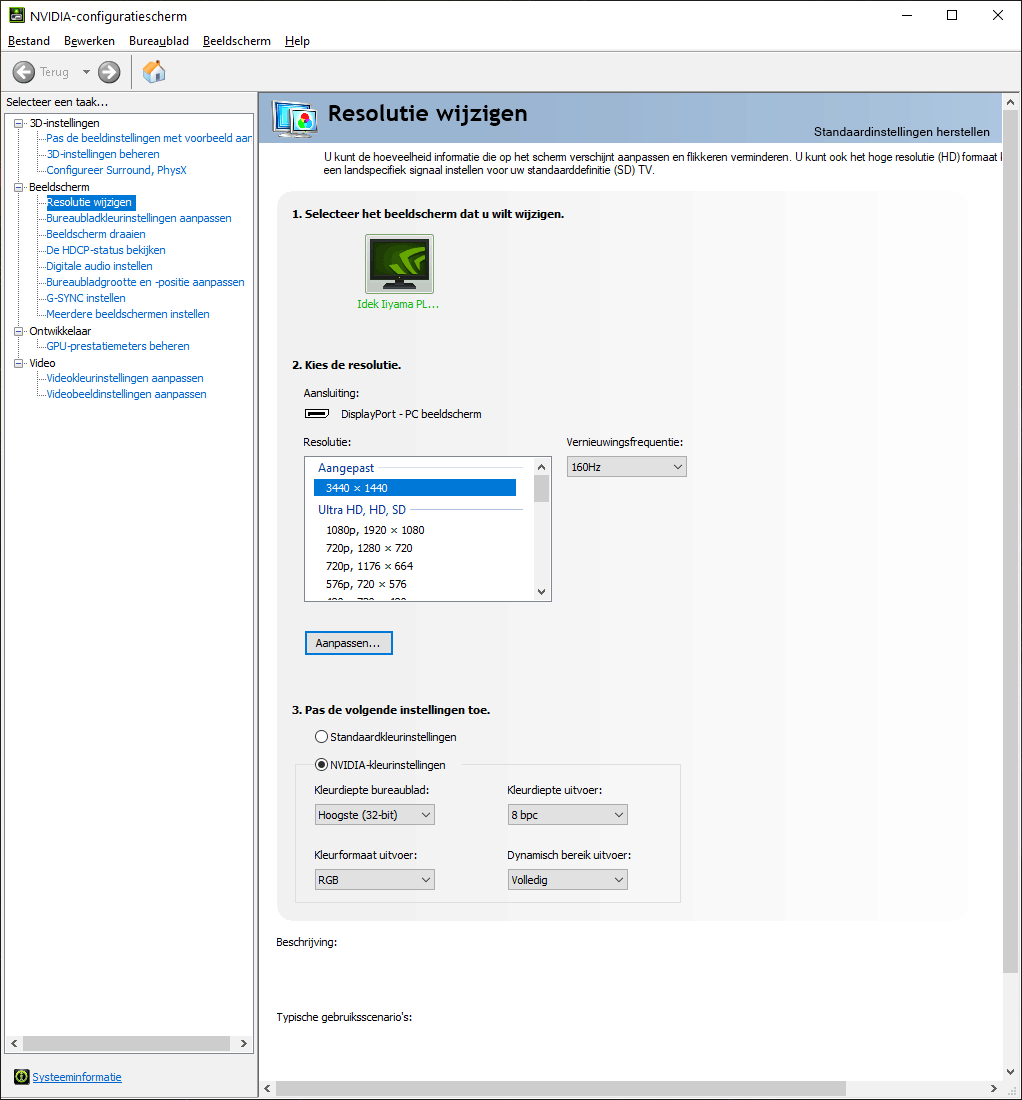
Task: Open Dynamisch bereik uitvoer Volledig dropdown
Action: pos(567,880)
